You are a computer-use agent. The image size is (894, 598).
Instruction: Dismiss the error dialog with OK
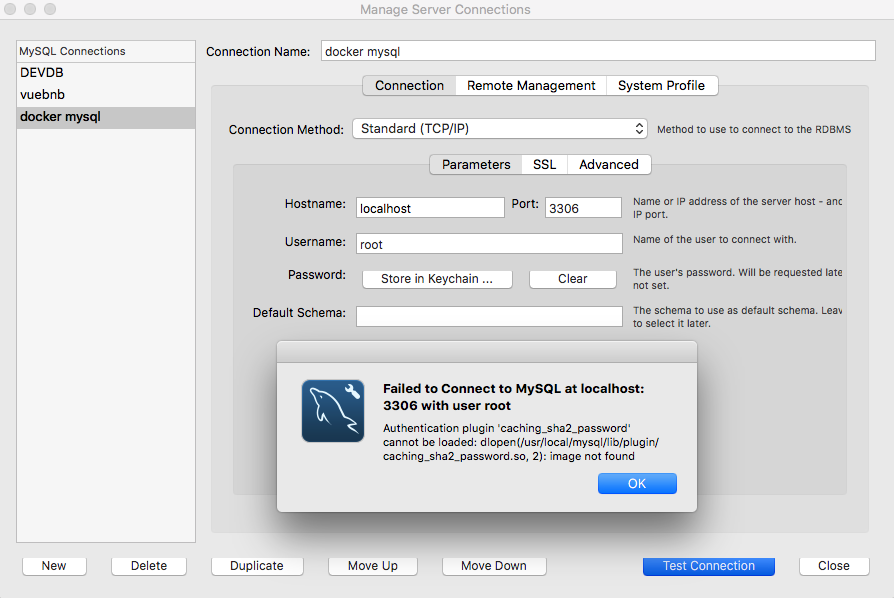[x=637, y=483]
